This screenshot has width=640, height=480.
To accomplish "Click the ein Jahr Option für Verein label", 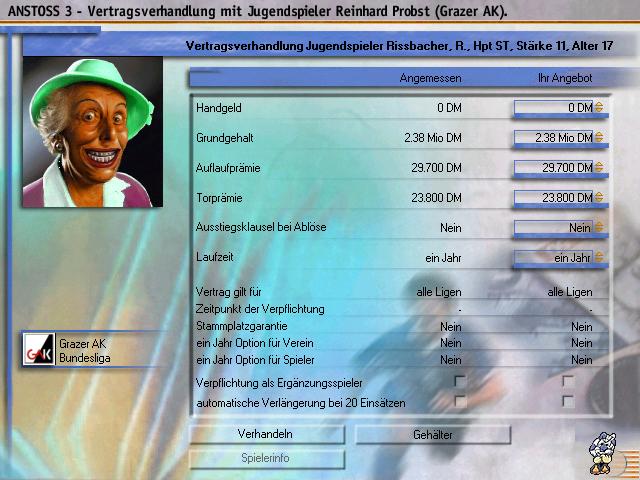I will click(x=255, y=343).
